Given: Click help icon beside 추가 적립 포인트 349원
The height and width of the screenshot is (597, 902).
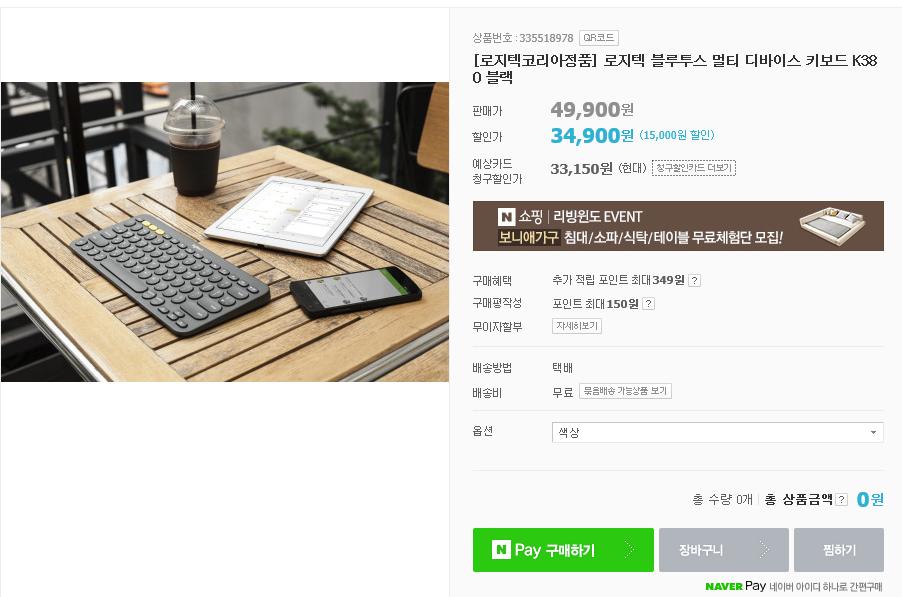Looking at the screenshot, I should pyautogui.click(x=694, y=281).
